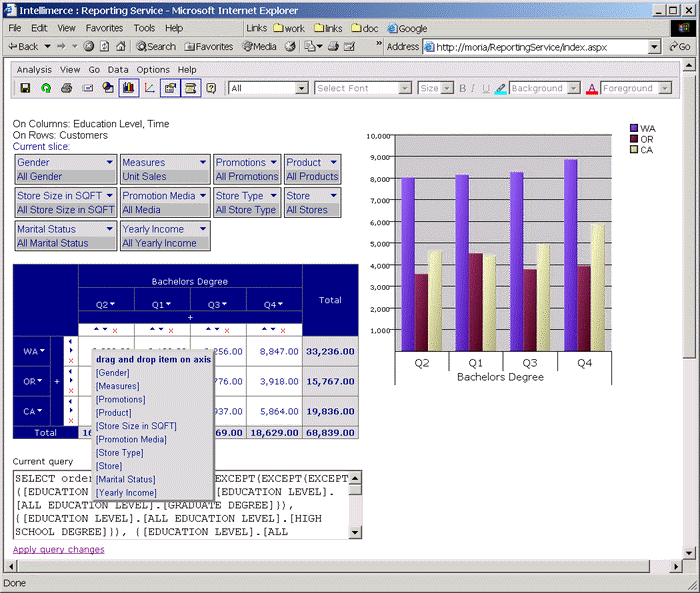Open the browser Favorites menu
The height and width of the screenshot is (593, 700).
tap(104, 28)
